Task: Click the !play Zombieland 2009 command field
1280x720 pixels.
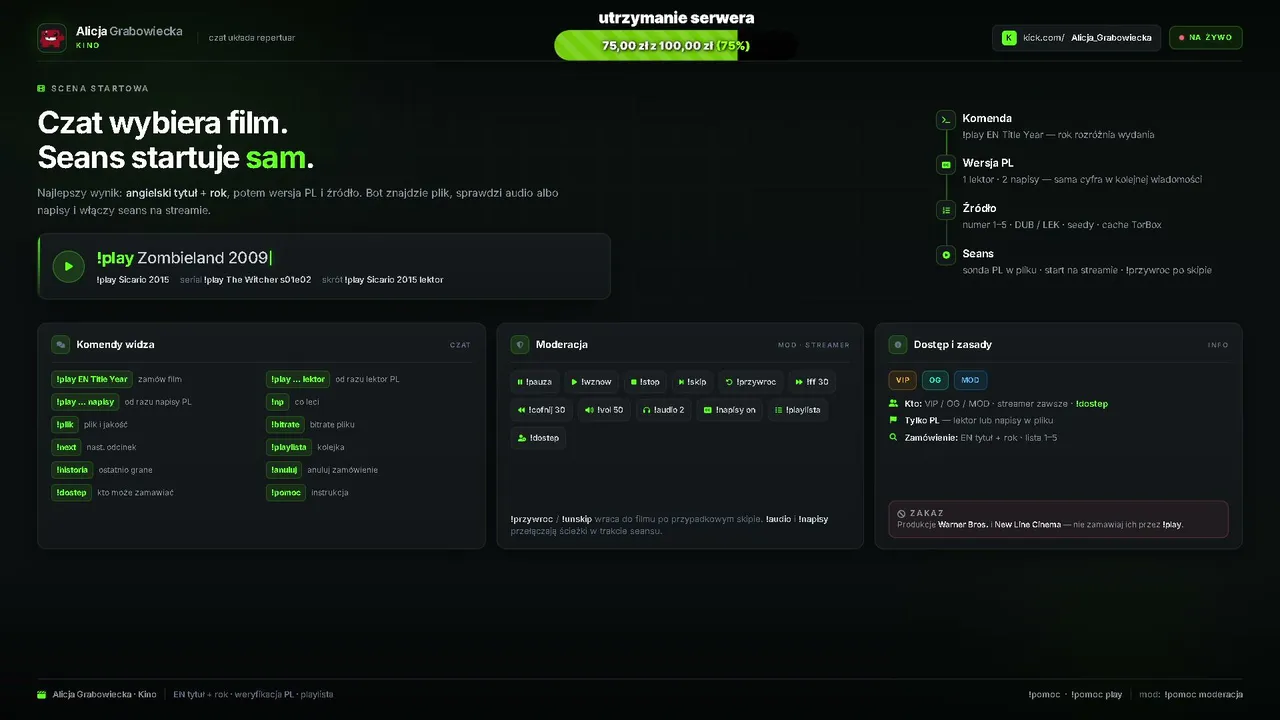Action: [324, 266]
